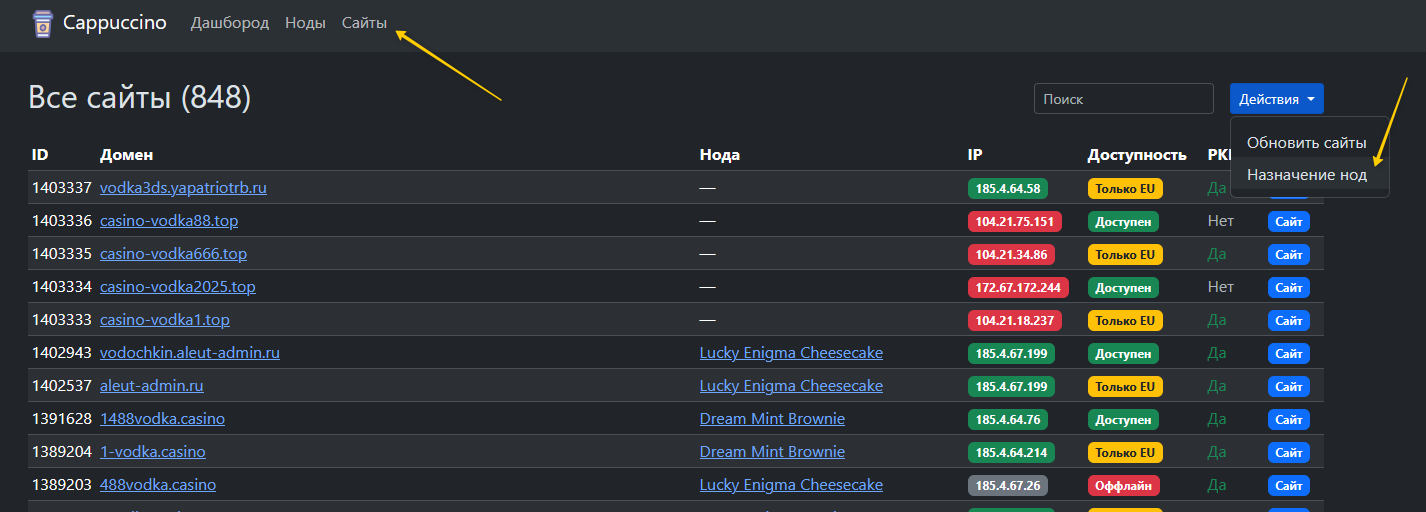This screenshot has height=512, width=1426.
Task: Follow the casino-vodka2025.top domain link
Action: pos(177,287)
